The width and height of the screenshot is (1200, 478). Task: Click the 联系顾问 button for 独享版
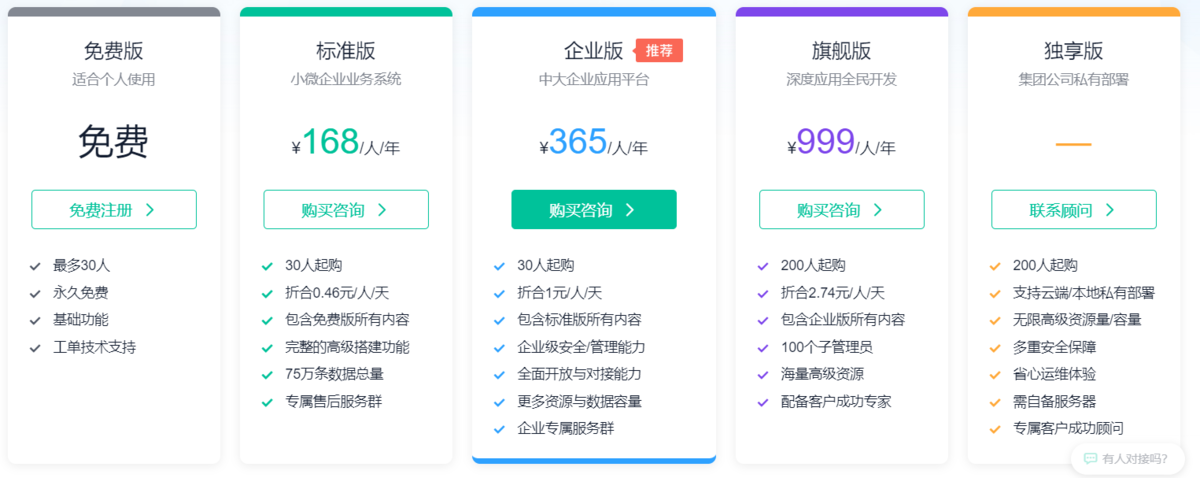[1073, 210]
